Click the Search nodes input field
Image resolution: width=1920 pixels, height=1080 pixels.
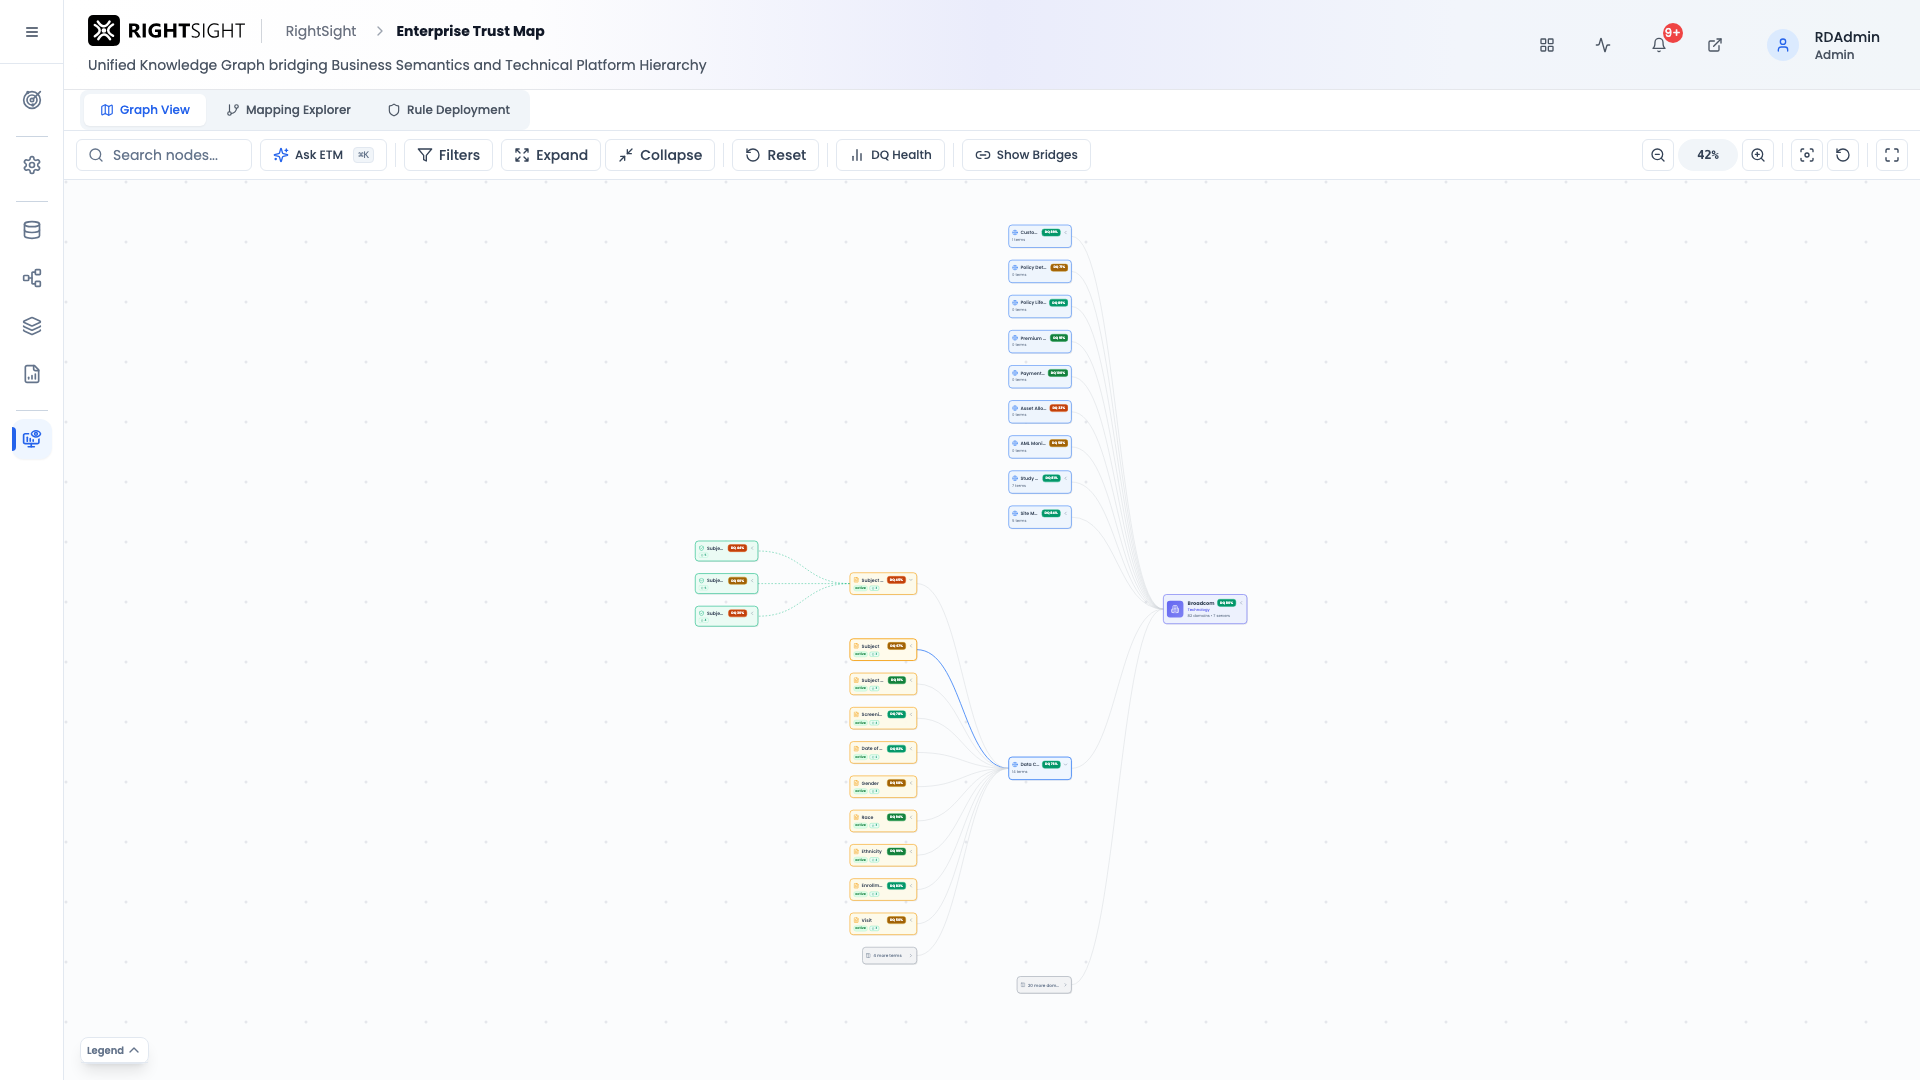click(164, 155)
